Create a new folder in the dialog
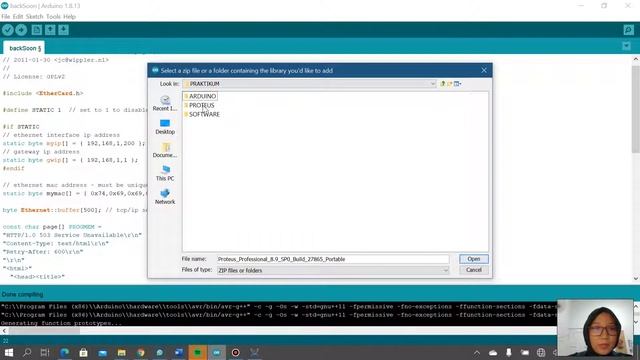Viewport: 640px width, 360px height. click(x=450, y=84)
